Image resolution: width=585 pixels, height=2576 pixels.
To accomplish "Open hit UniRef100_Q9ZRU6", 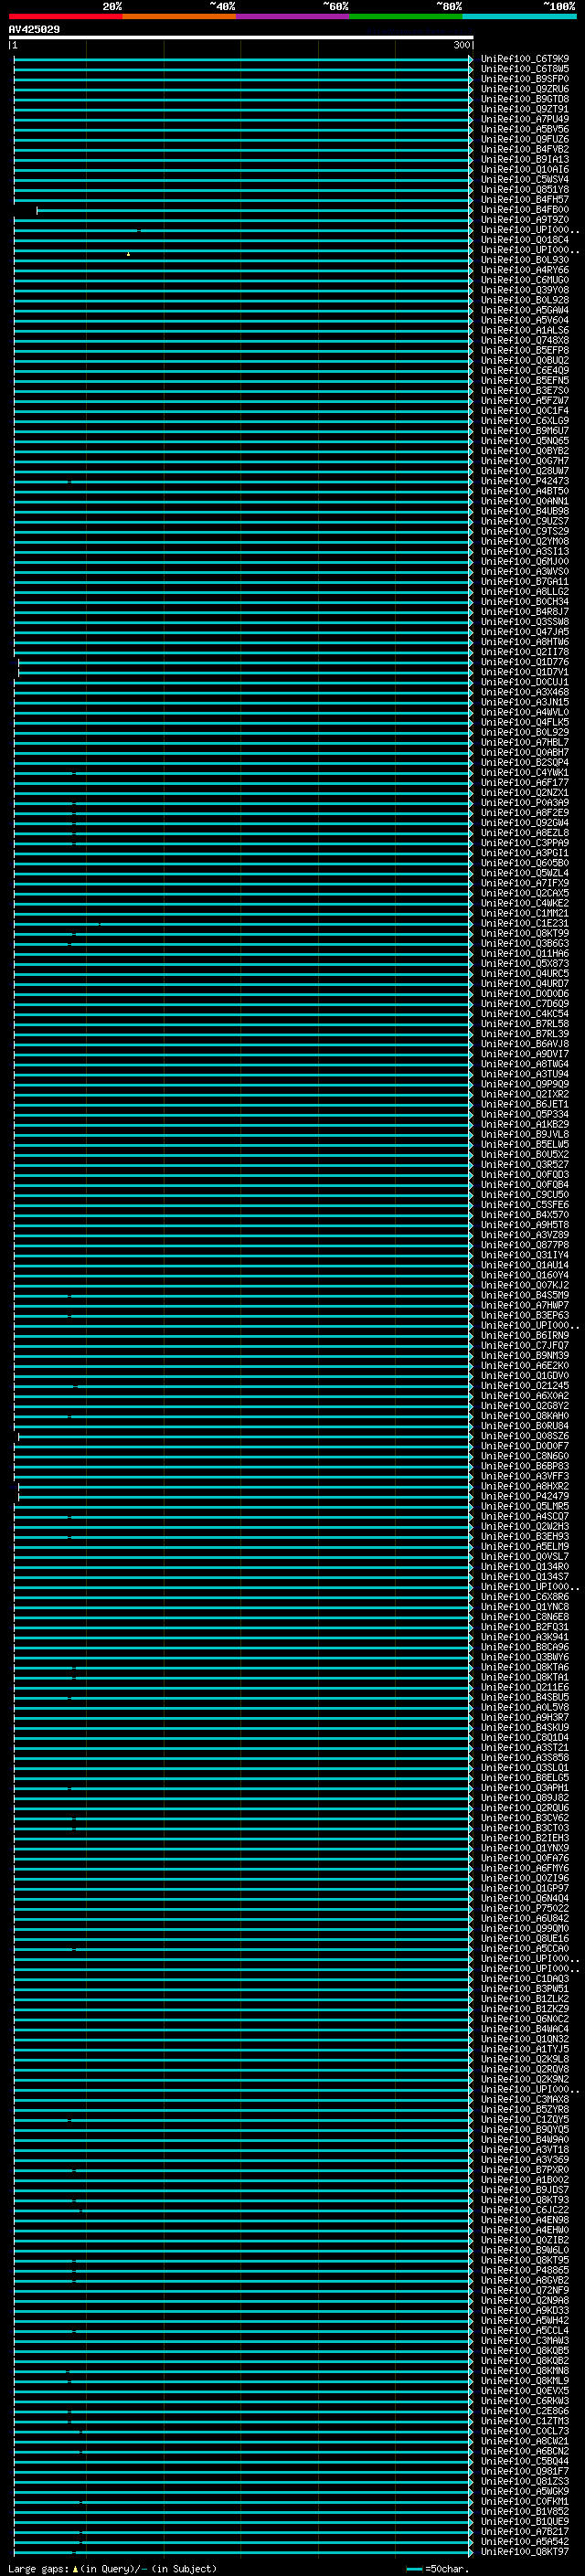I will pos(525,89).
